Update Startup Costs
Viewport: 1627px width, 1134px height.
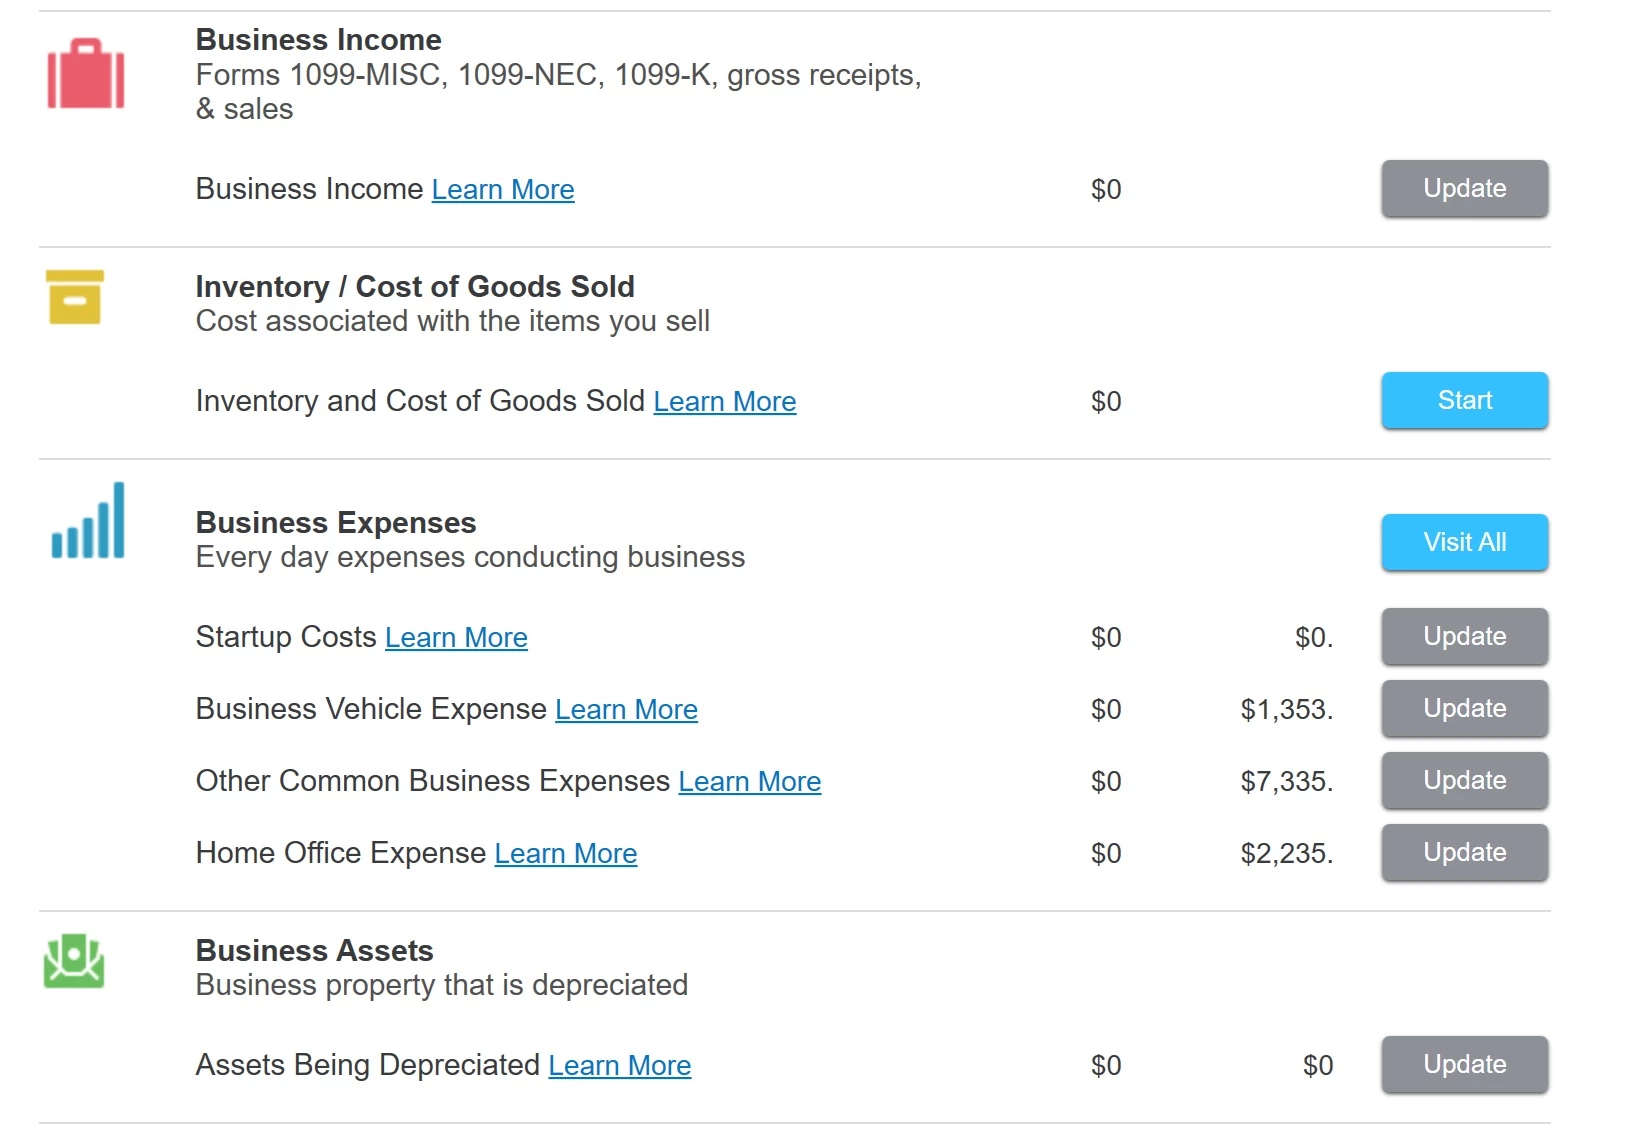pyautogui.click(x=1464, y=636)
